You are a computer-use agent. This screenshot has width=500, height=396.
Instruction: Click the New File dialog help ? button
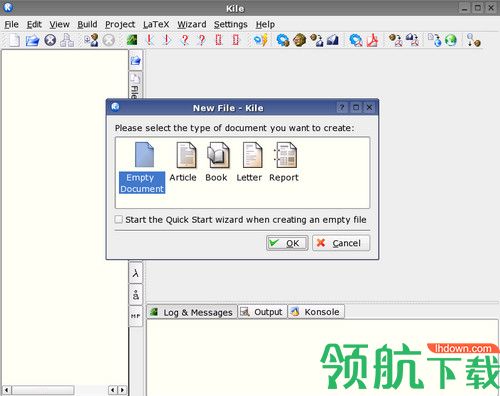point(342,107)
